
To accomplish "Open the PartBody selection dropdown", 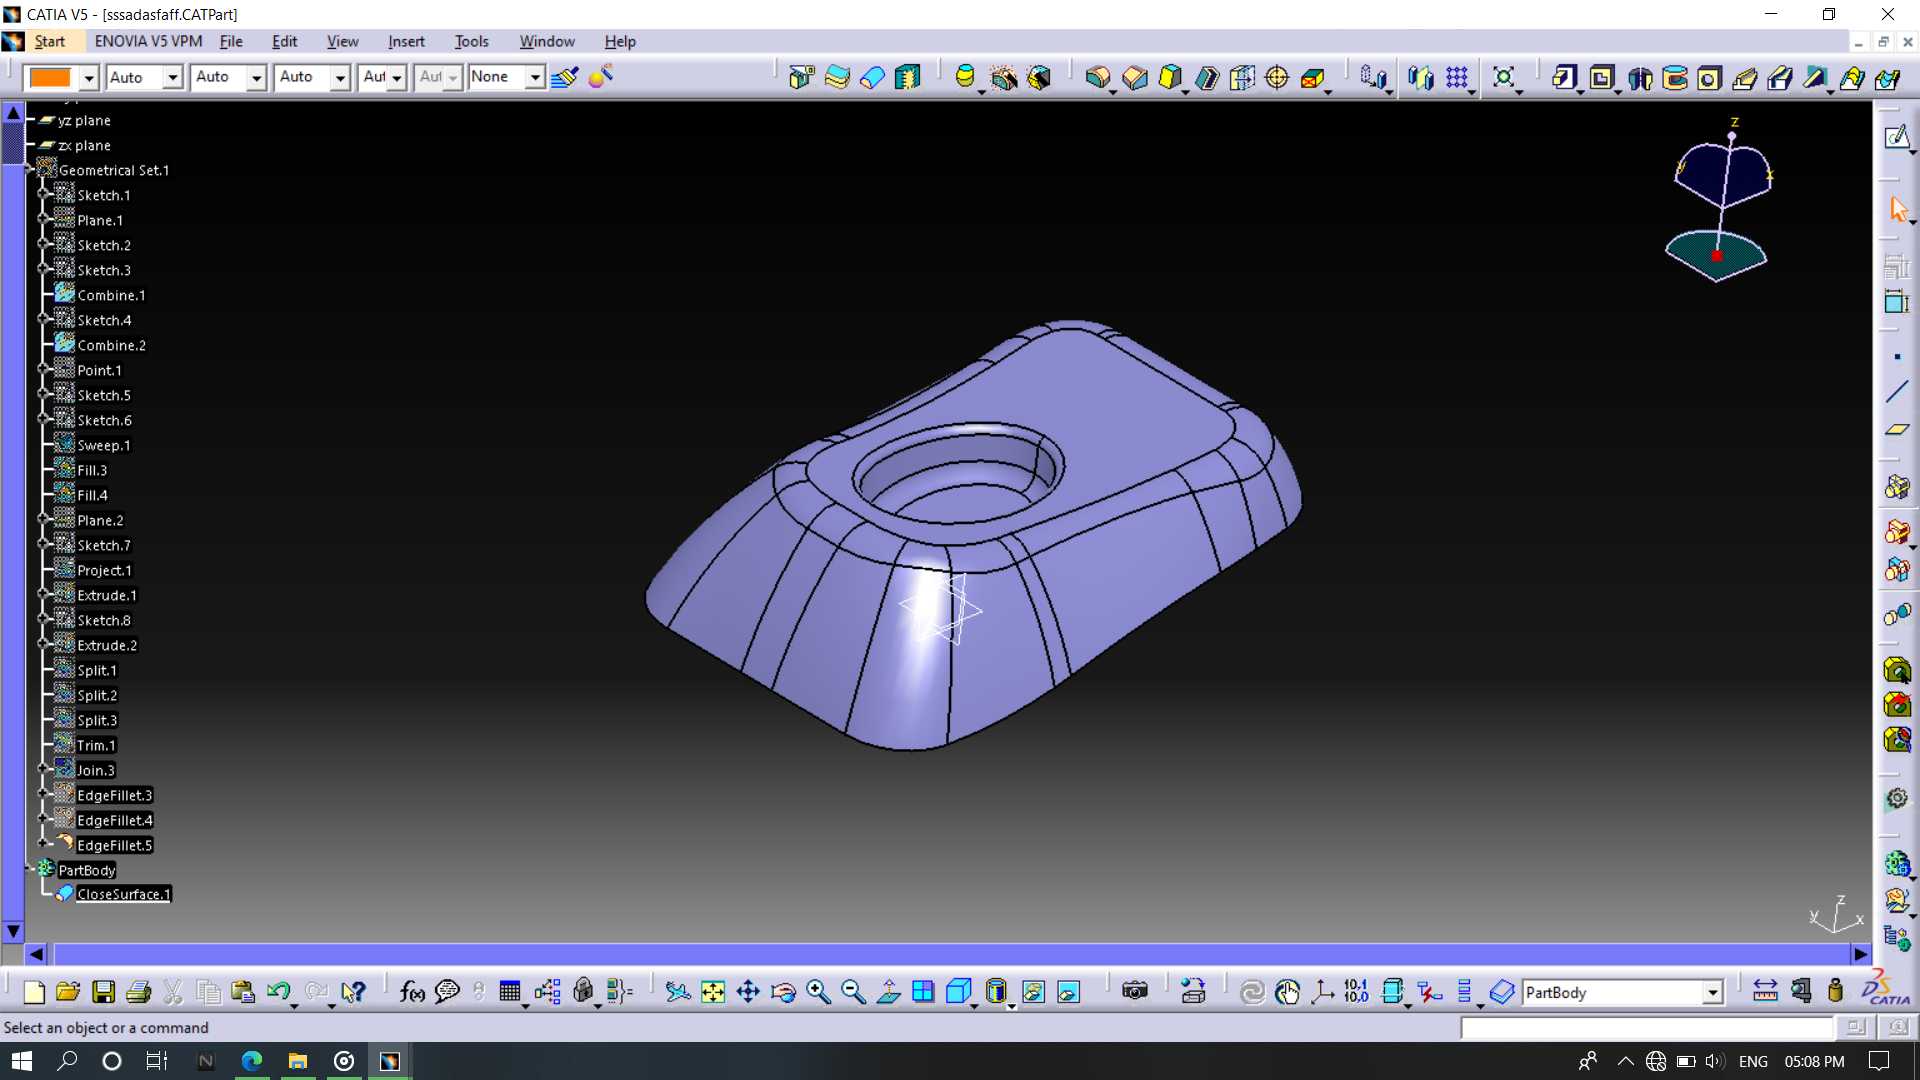I will click(x=1712, y=992).
